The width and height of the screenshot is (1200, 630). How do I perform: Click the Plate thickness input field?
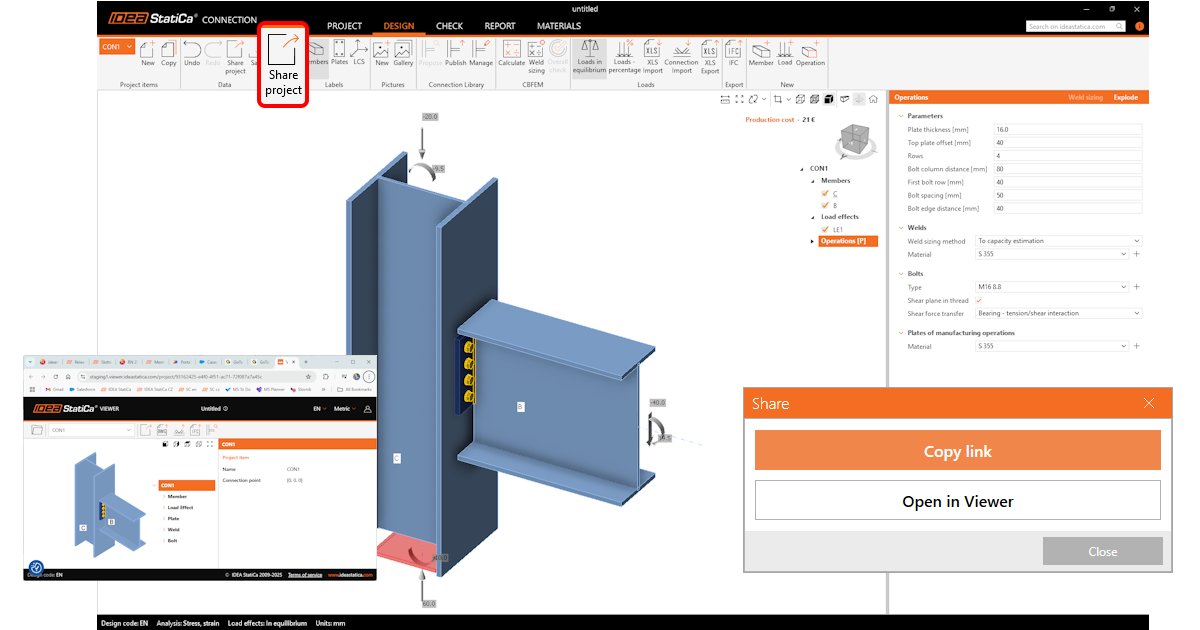(1066, 130)
